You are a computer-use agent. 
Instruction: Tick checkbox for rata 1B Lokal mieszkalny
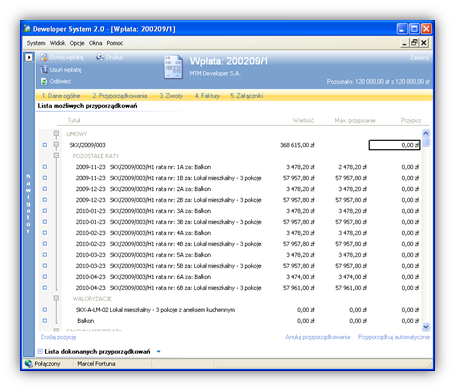coord(45,178)
